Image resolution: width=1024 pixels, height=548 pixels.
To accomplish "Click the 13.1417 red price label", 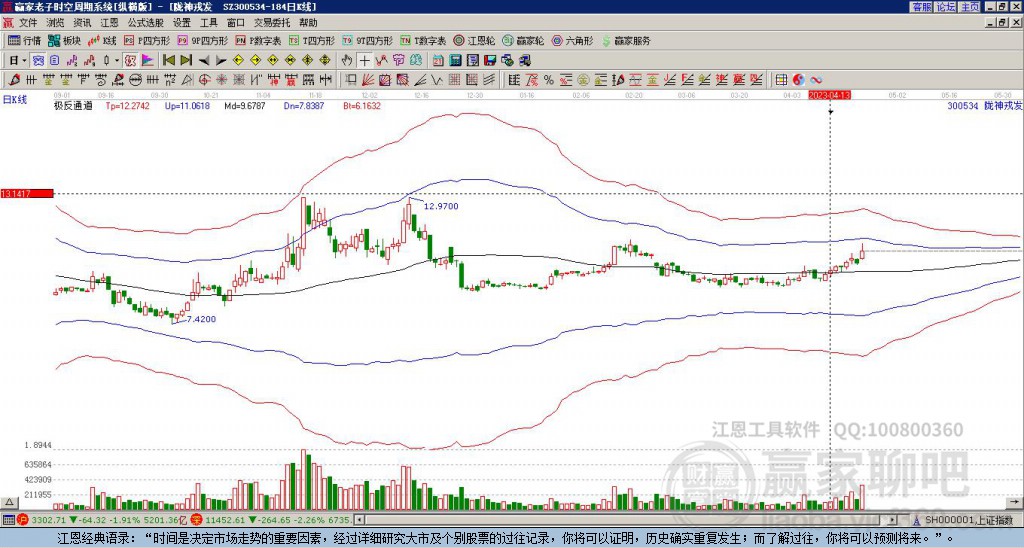I will point(26,193).
